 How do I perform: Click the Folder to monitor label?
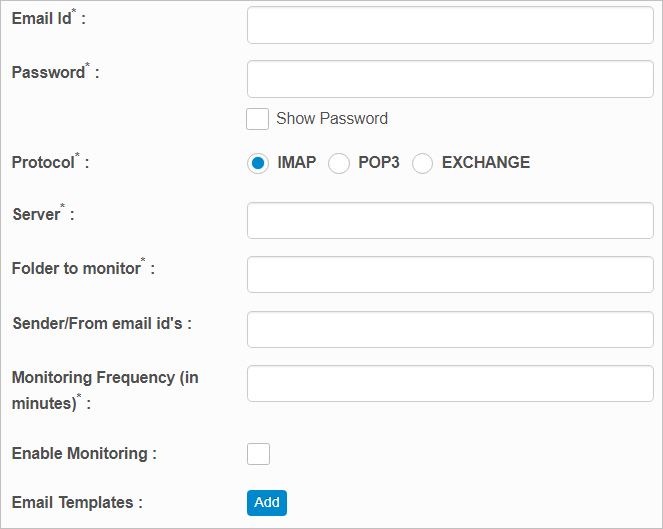point(78,269)
